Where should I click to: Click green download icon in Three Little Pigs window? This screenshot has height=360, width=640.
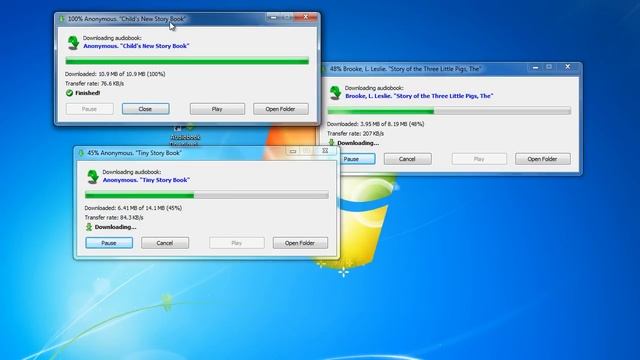(335, 93)
